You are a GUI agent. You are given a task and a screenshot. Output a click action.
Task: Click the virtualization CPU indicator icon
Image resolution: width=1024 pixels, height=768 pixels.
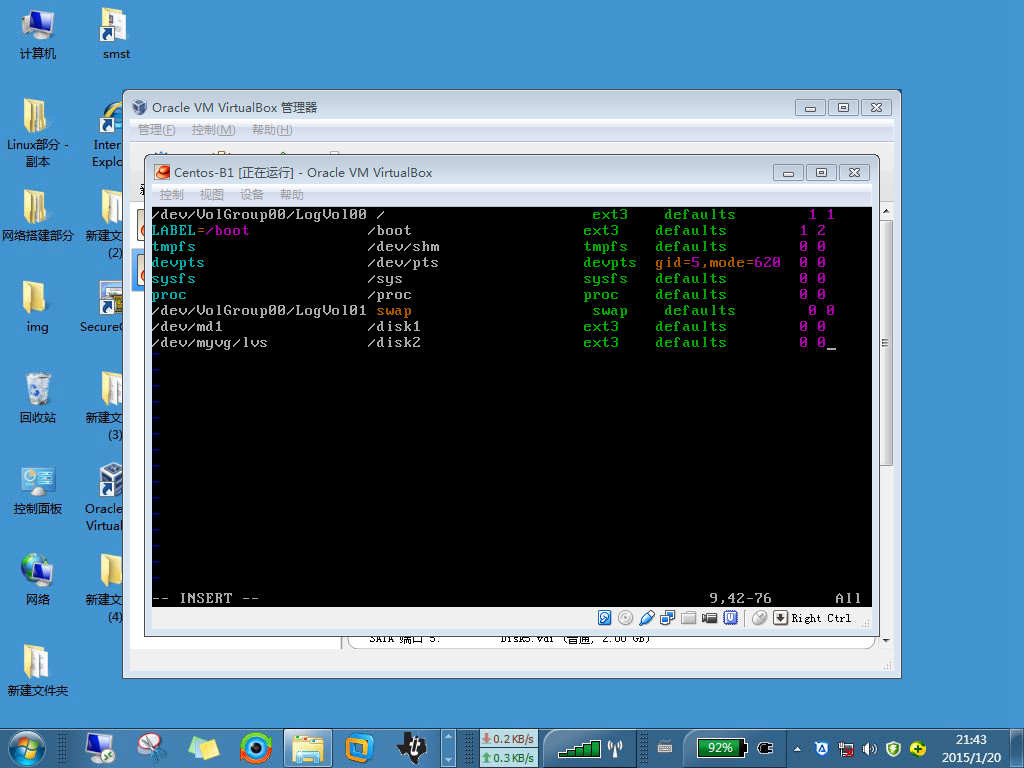[730, 618]
